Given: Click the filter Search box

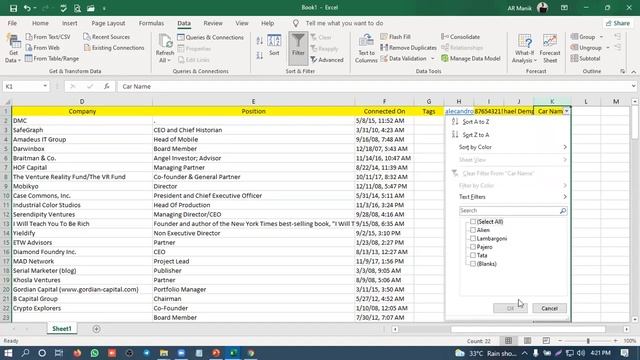Looking at the screenshot, I should point(513,211).
